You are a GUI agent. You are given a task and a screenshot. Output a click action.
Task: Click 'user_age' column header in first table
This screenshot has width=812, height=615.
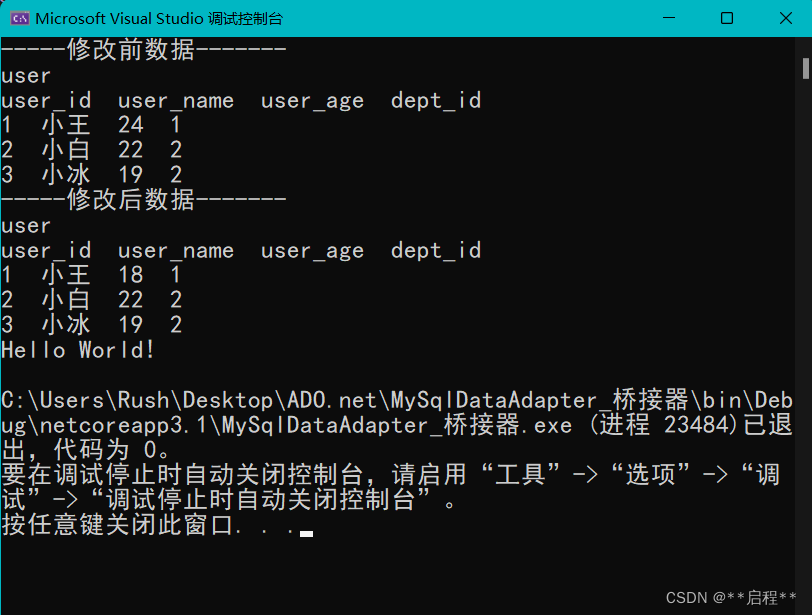pos(312,100)
